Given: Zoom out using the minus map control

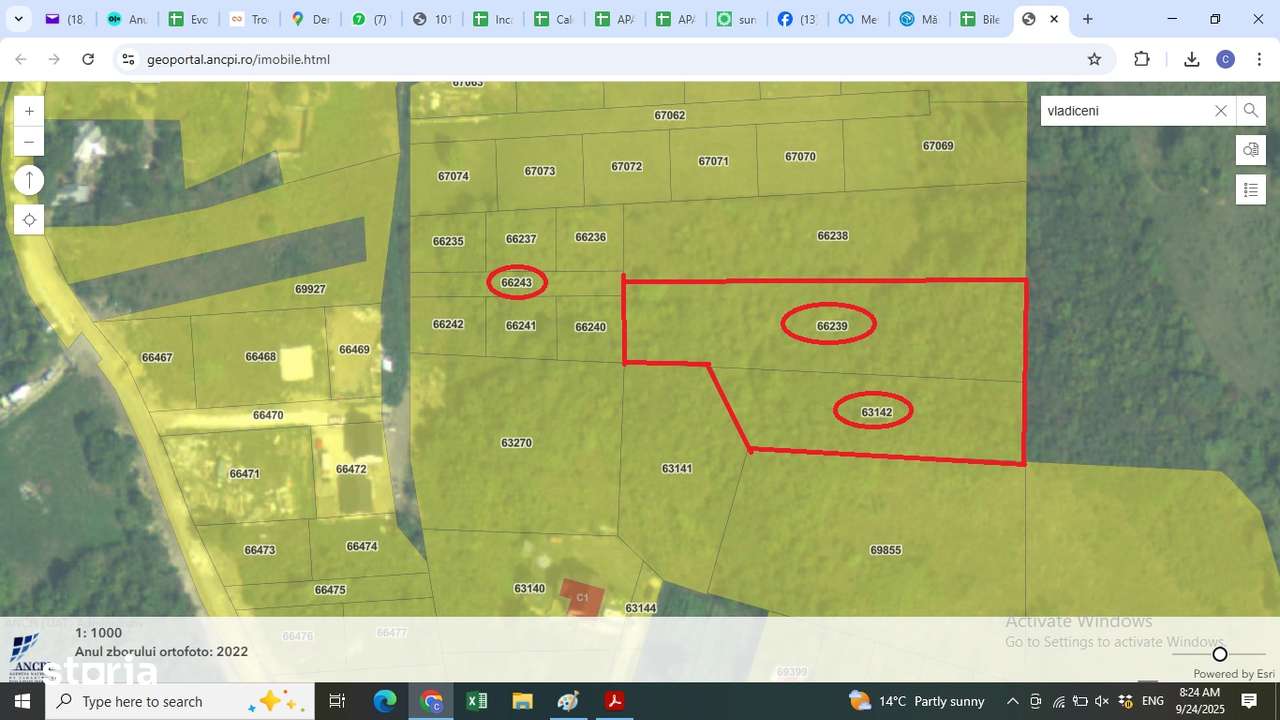Looking at the screenshot, I should 28,141.
